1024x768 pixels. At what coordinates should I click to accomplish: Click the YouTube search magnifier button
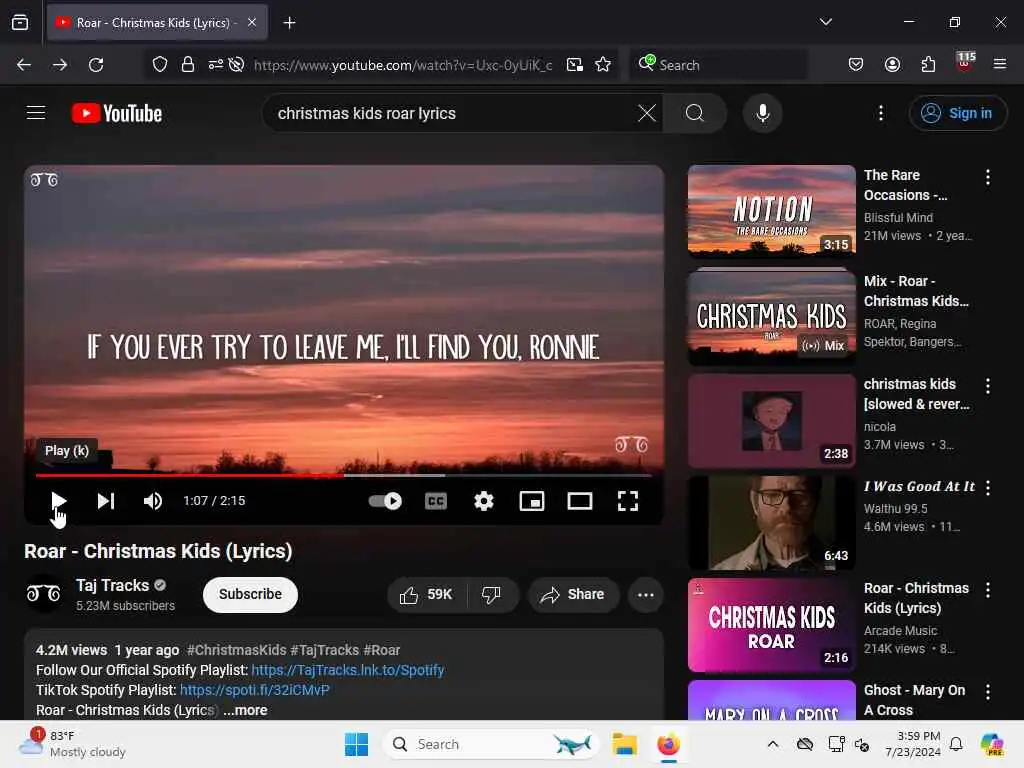point(695,113)
